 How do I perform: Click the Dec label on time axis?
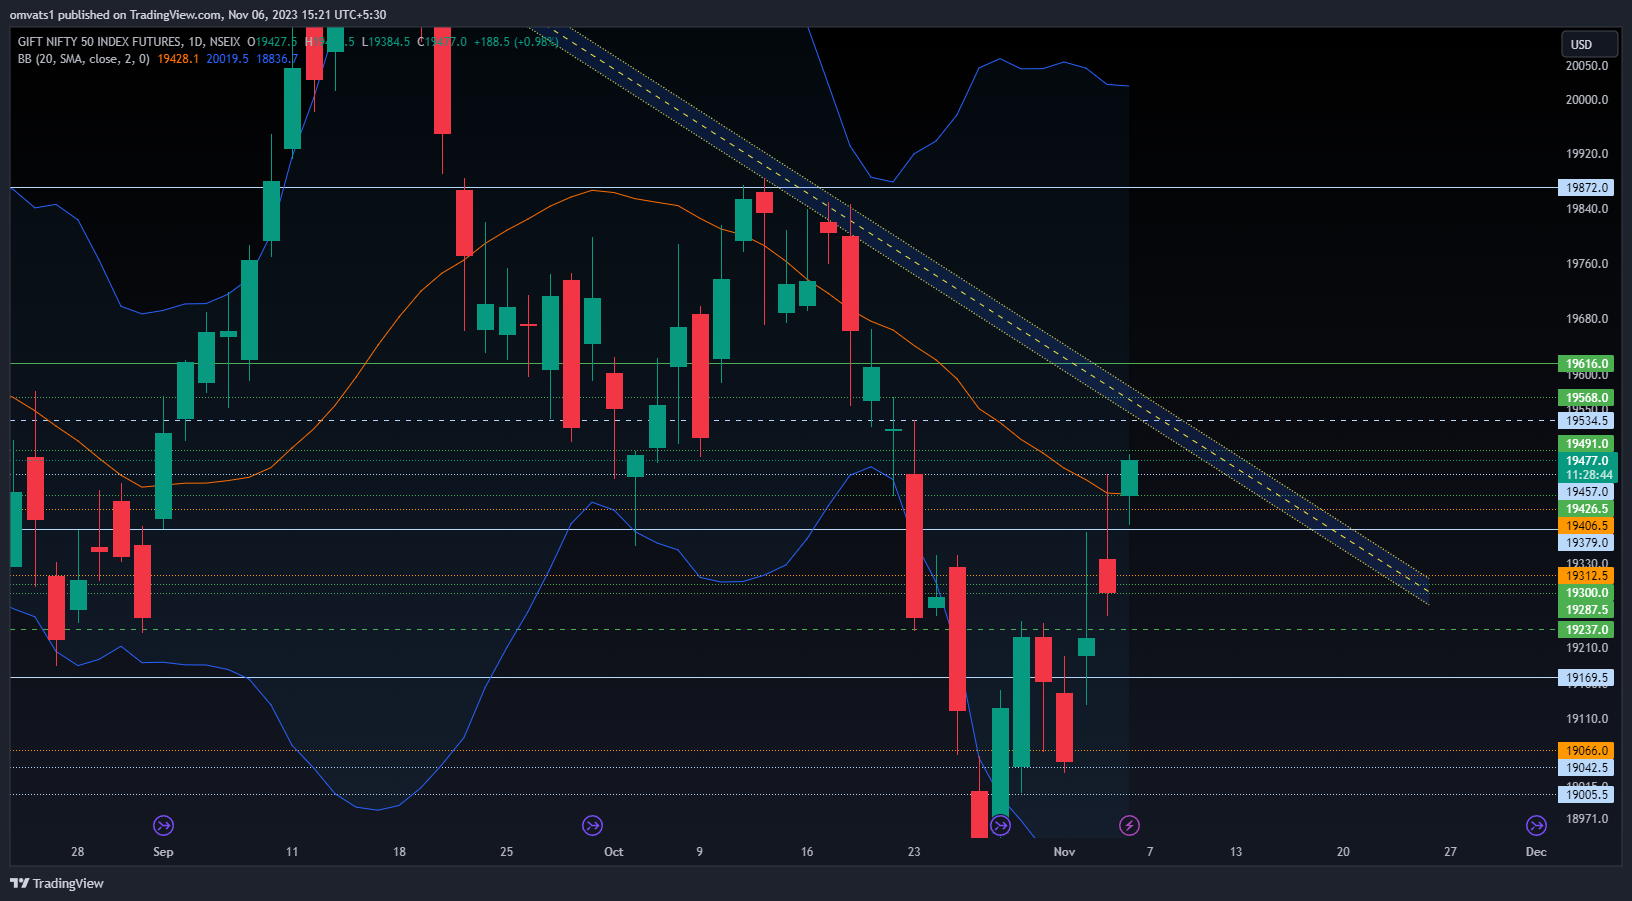pos(1536,852)
